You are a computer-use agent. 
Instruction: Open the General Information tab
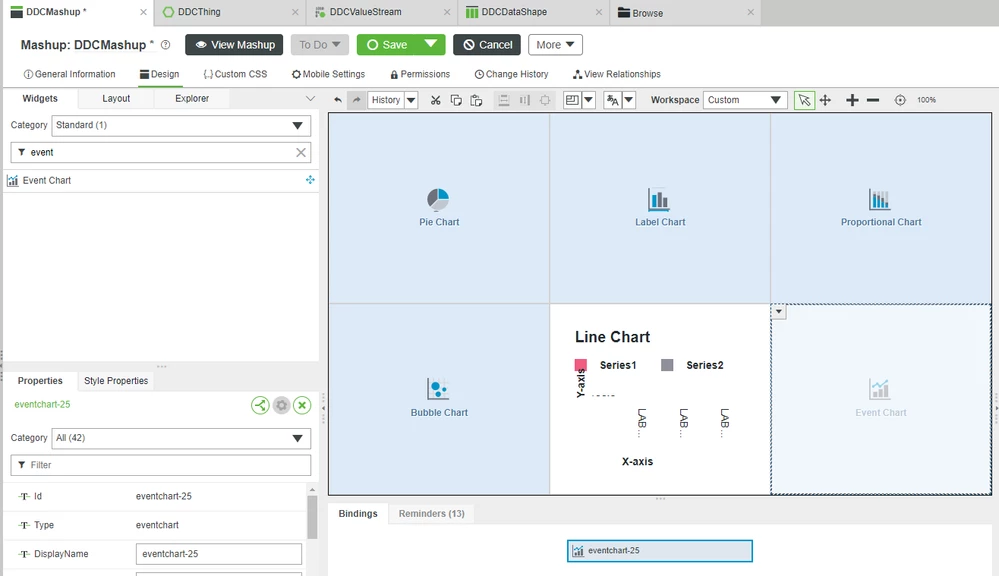pos(69,74)
